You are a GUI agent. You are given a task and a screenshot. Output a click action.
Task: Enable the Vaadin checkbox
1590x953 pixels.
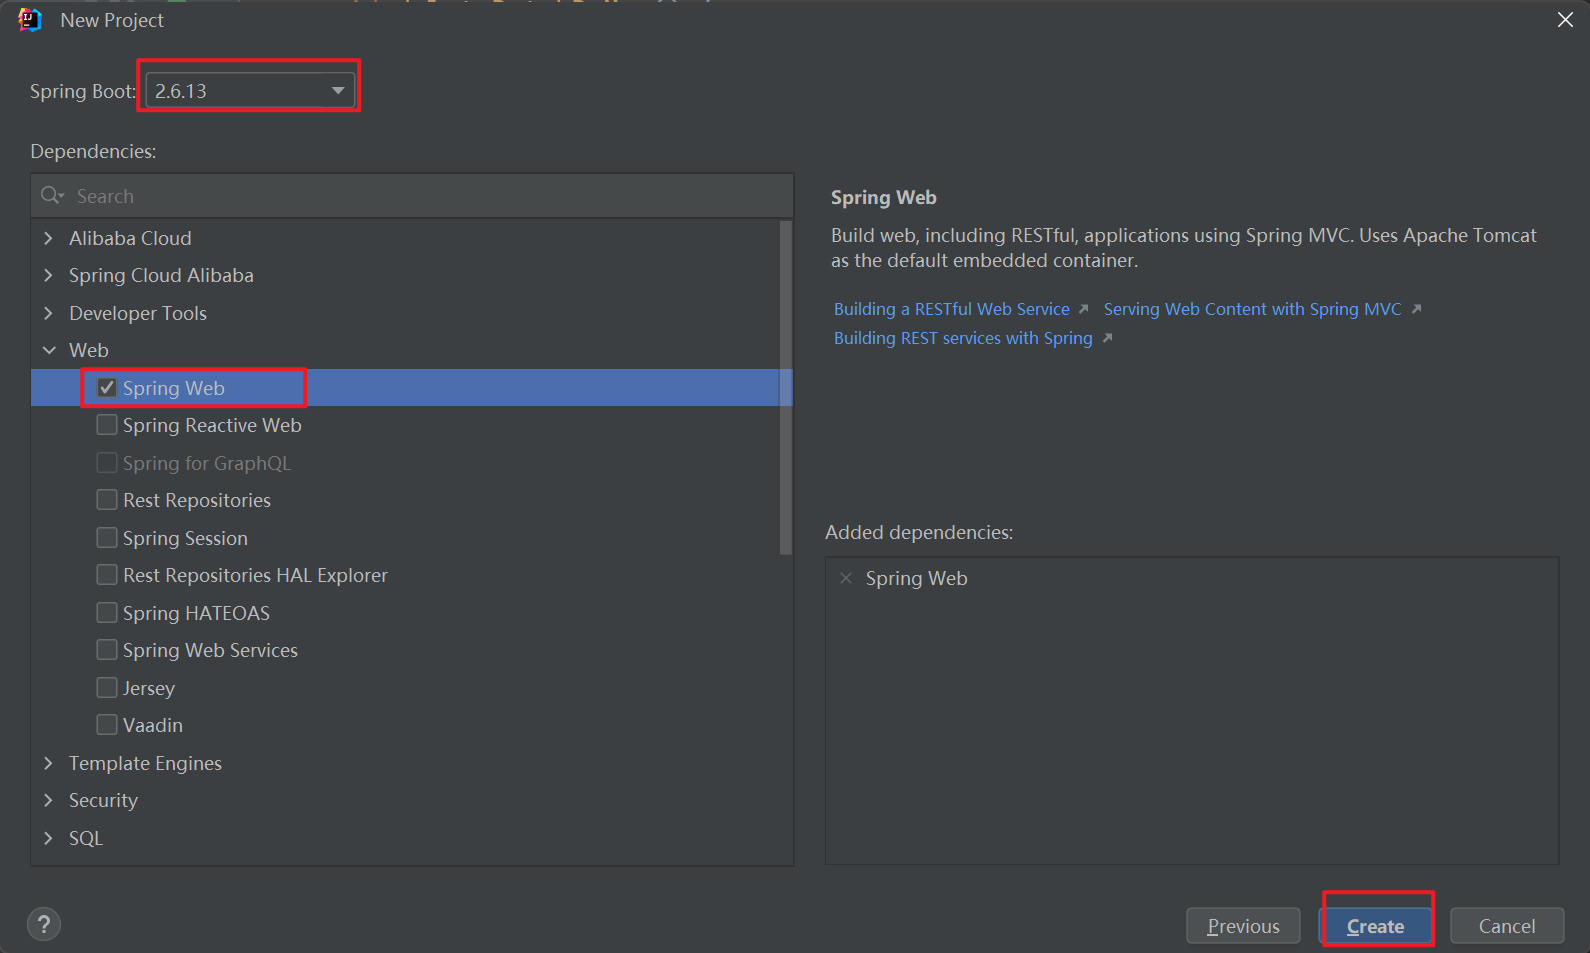tap(107, 725)
